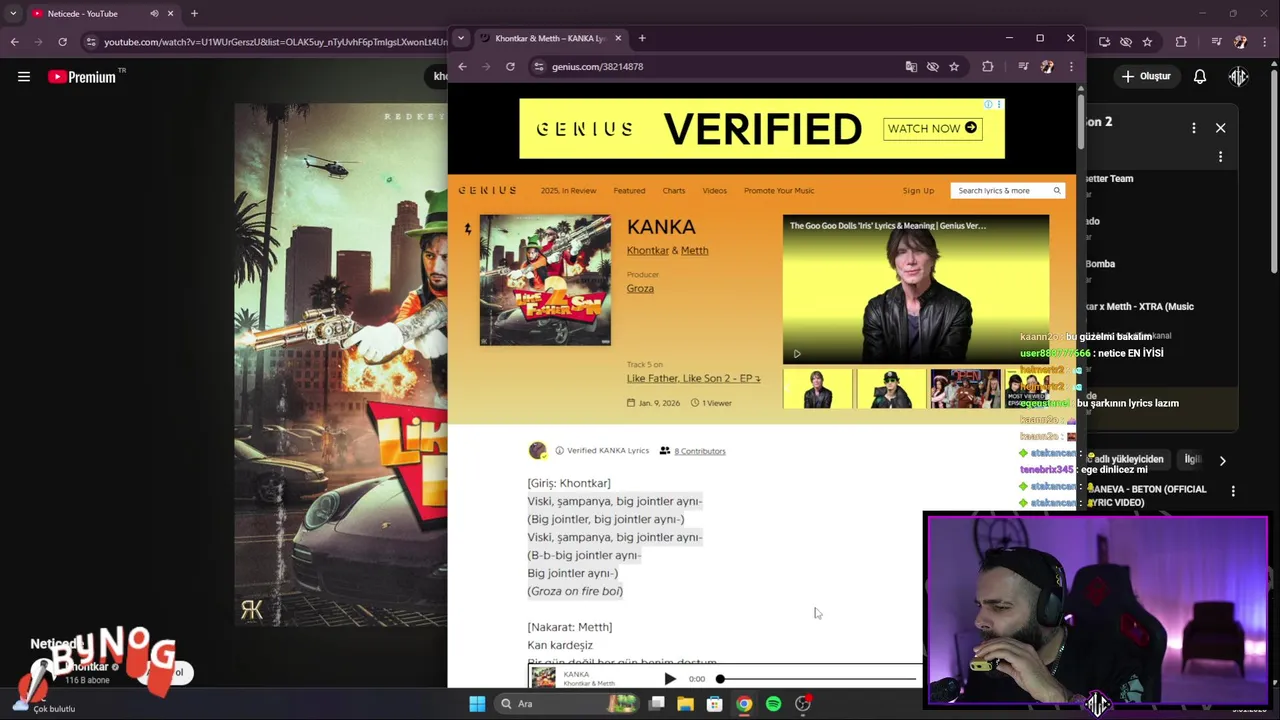1280x720 pixels.
Task: Reload the Genius page
Action: 510,67
